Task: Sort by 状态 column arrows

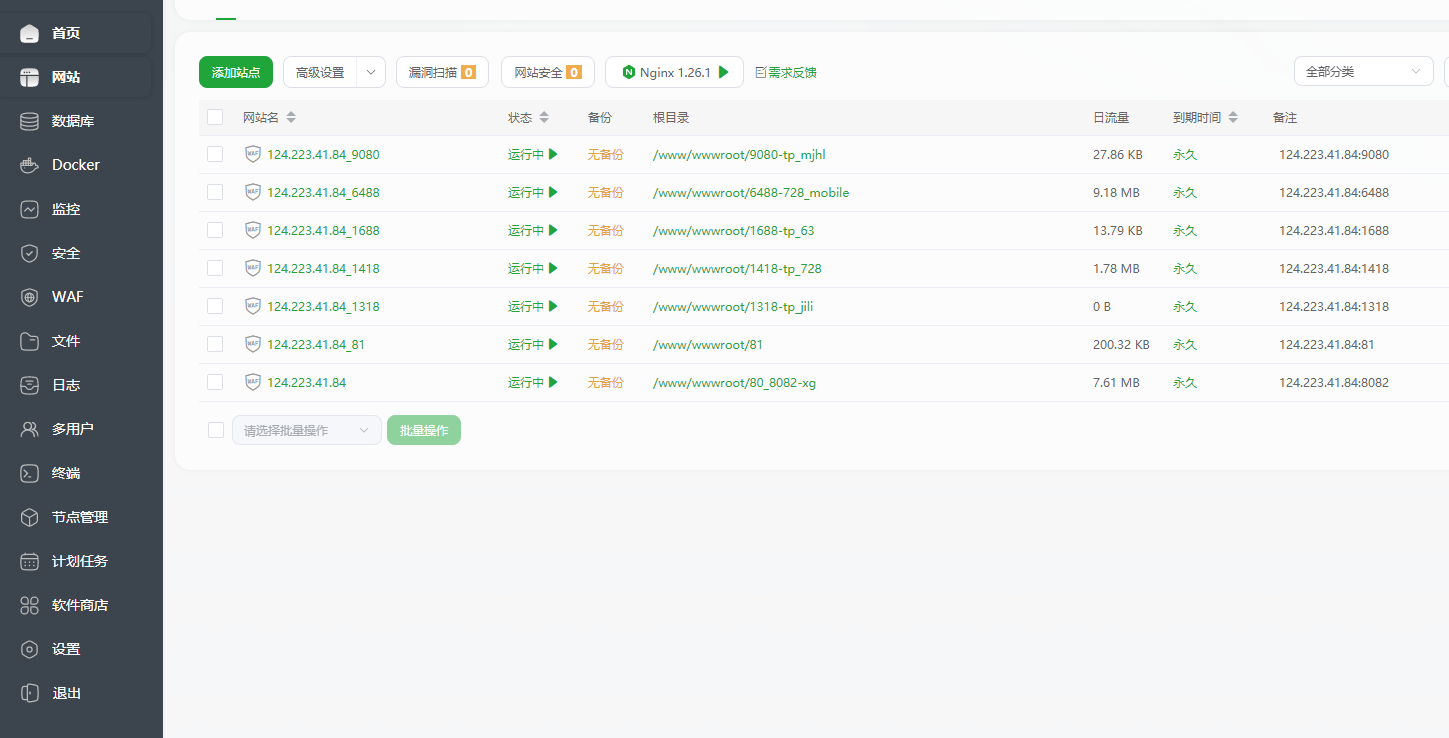Action: pyautogui.click(x=544, y=117)
